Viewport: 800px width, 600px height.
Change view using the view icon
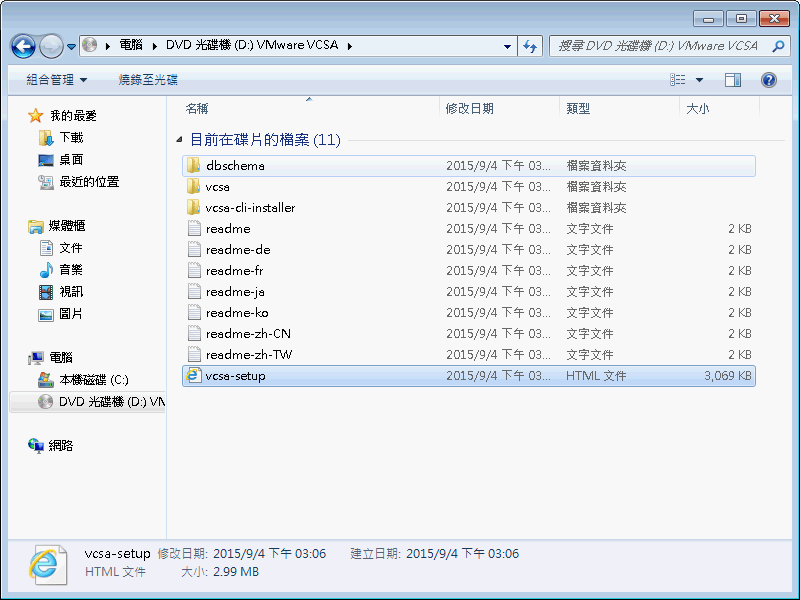pyautogui.click(x=678, y=80)
